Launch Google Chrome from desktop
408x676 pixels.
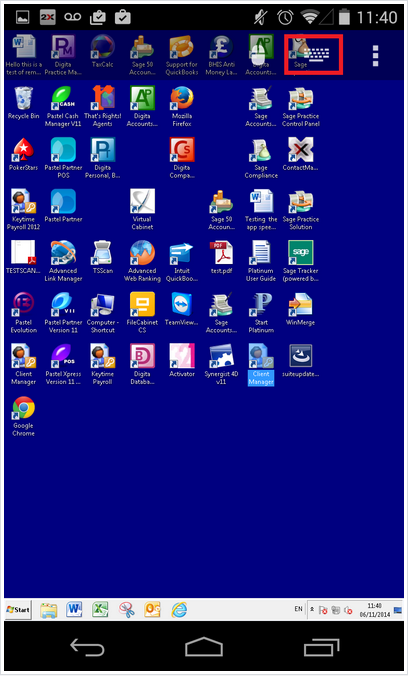[23, 417]
